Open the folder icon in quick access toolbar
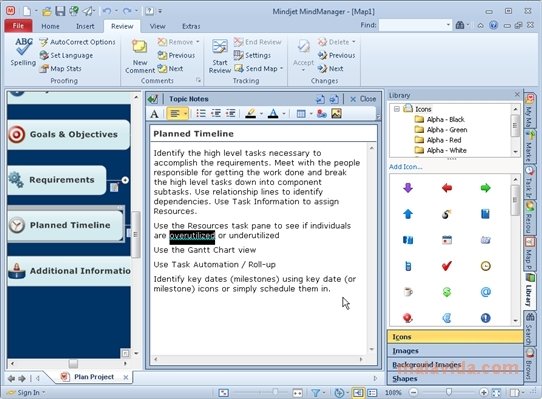Viewport: 542px width, 399px height. click(x=47, y=11)
